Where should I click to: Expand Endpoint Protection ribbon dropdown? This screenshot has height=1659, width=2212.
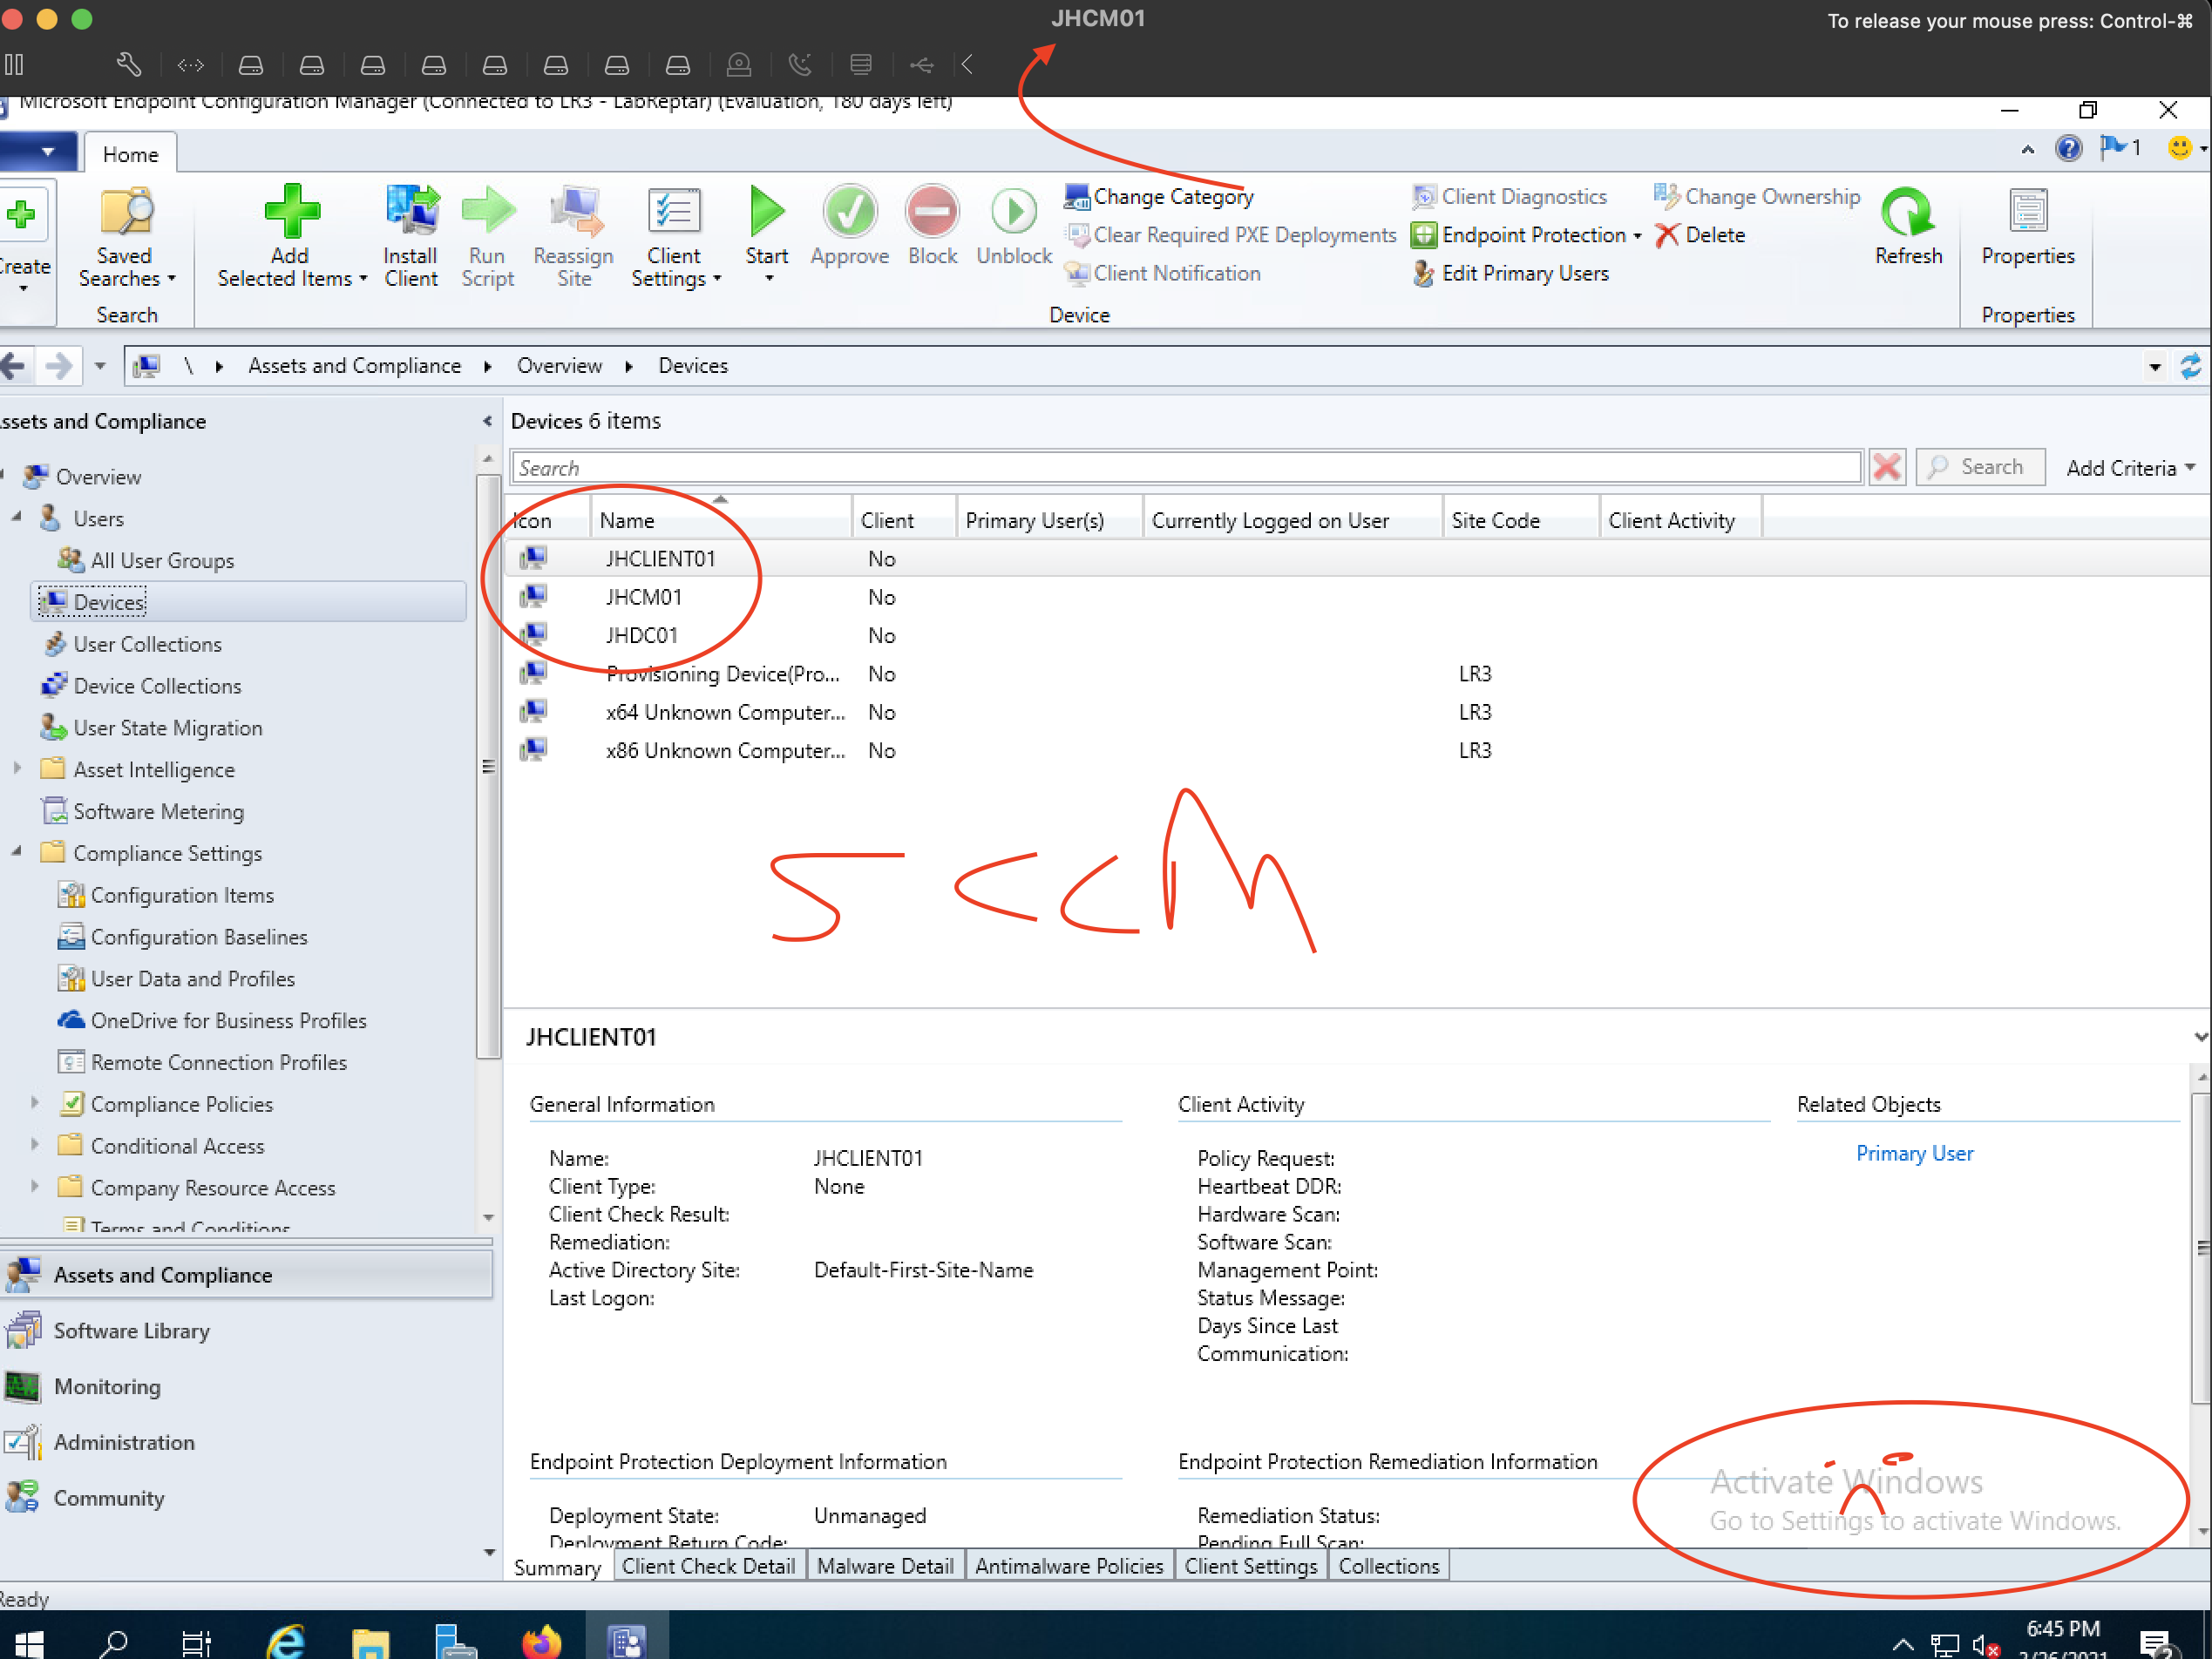(1636, 236)
